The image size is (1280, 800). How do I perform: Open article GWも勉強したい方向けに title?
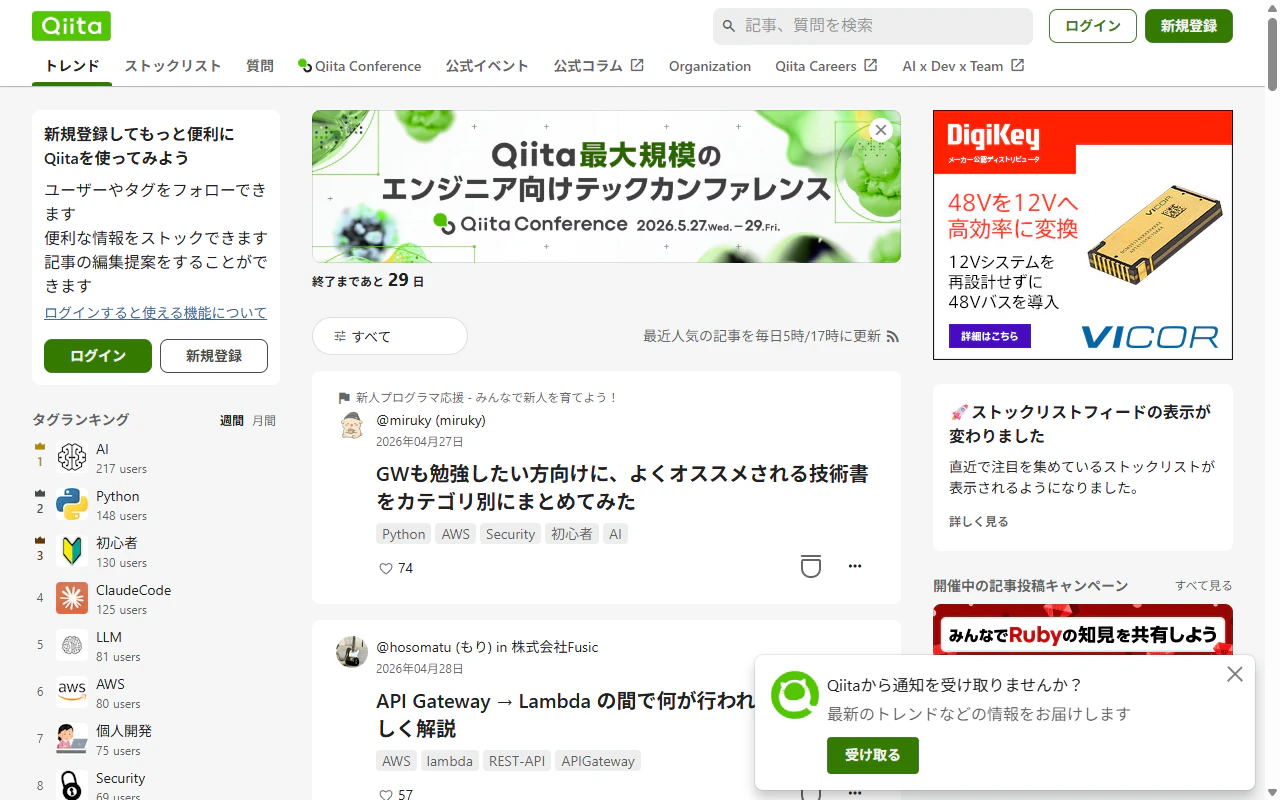(x=622, y=487)
